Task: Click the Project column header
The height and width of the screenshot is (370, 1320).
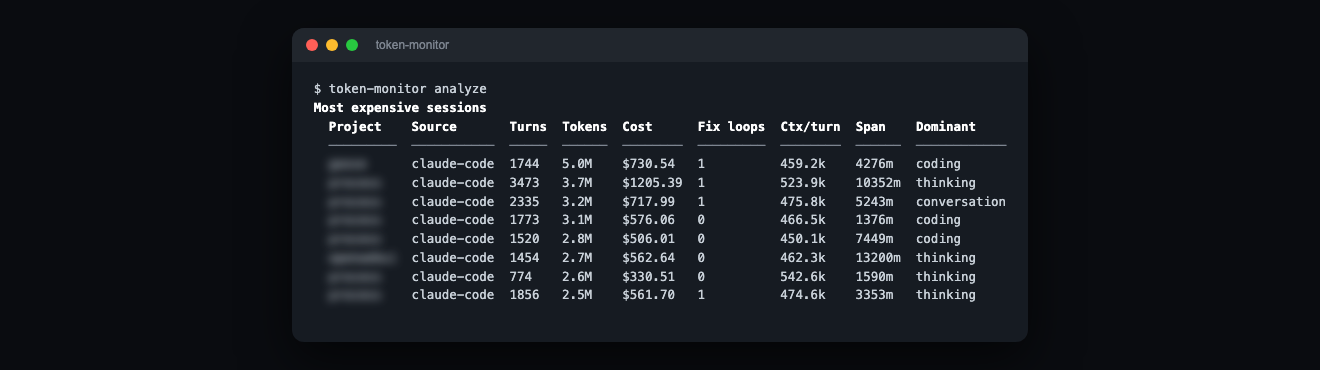Action: [x=355, y=126]
